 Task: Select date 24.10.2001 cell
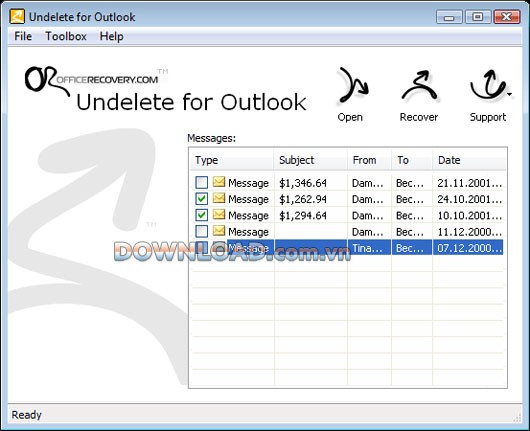[x=469, y=199]
